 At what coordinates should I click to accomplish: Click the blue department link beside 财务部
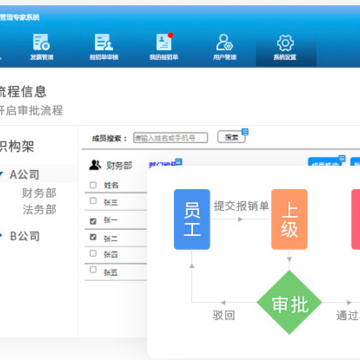[x=162, y=165]
